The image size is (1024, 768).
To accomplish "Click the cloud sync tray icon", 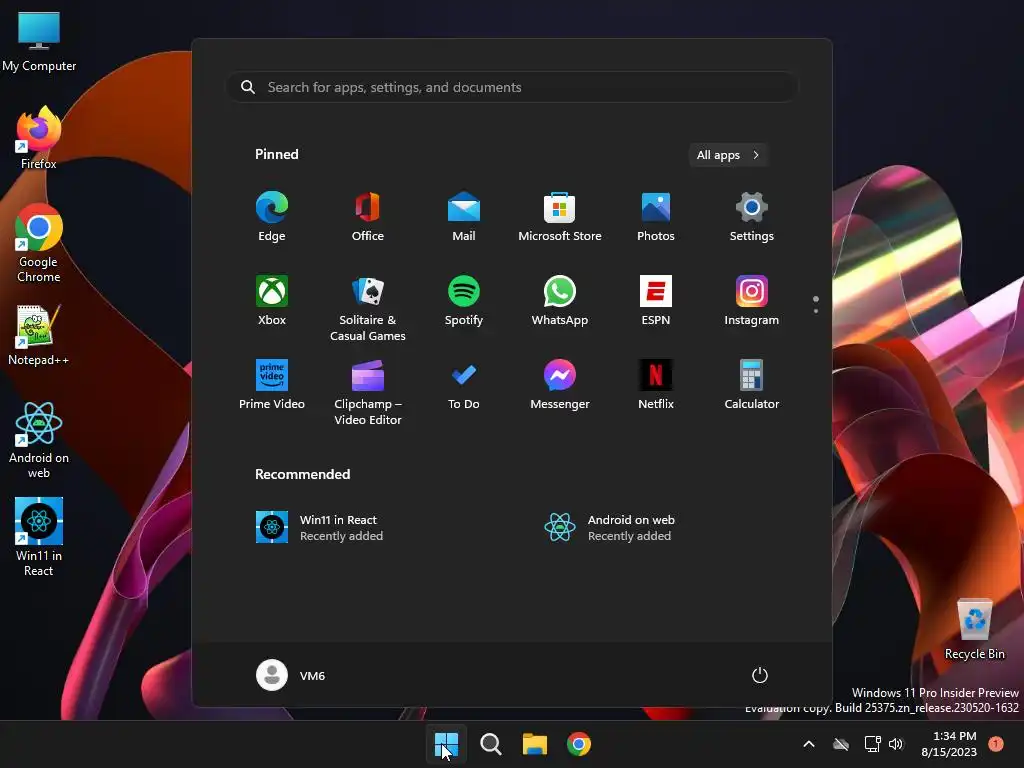I will click(841, 744).
